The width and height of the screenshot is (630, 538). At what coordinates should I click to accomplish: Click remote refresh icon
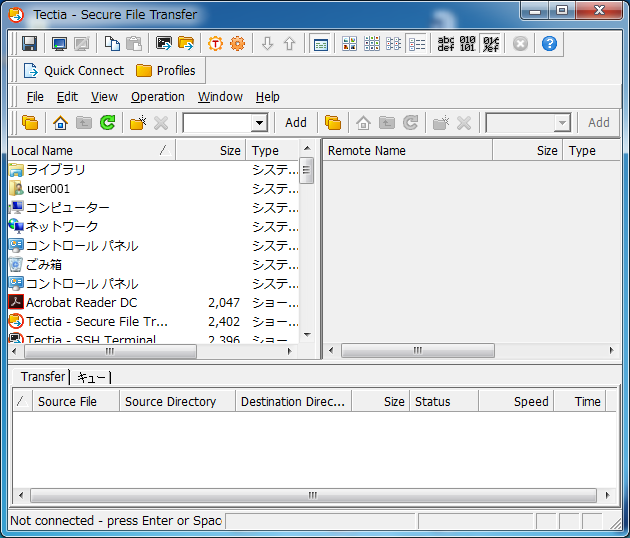(x=410, y=123)
